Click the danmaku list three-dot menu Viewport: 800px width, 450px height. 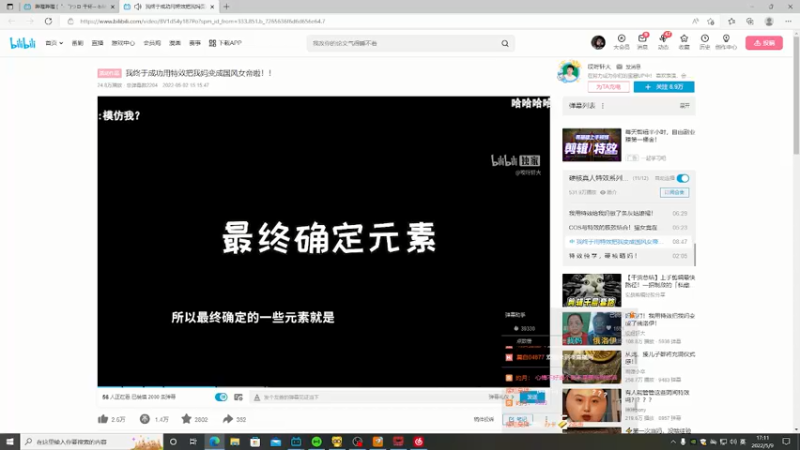coord(603,106)
